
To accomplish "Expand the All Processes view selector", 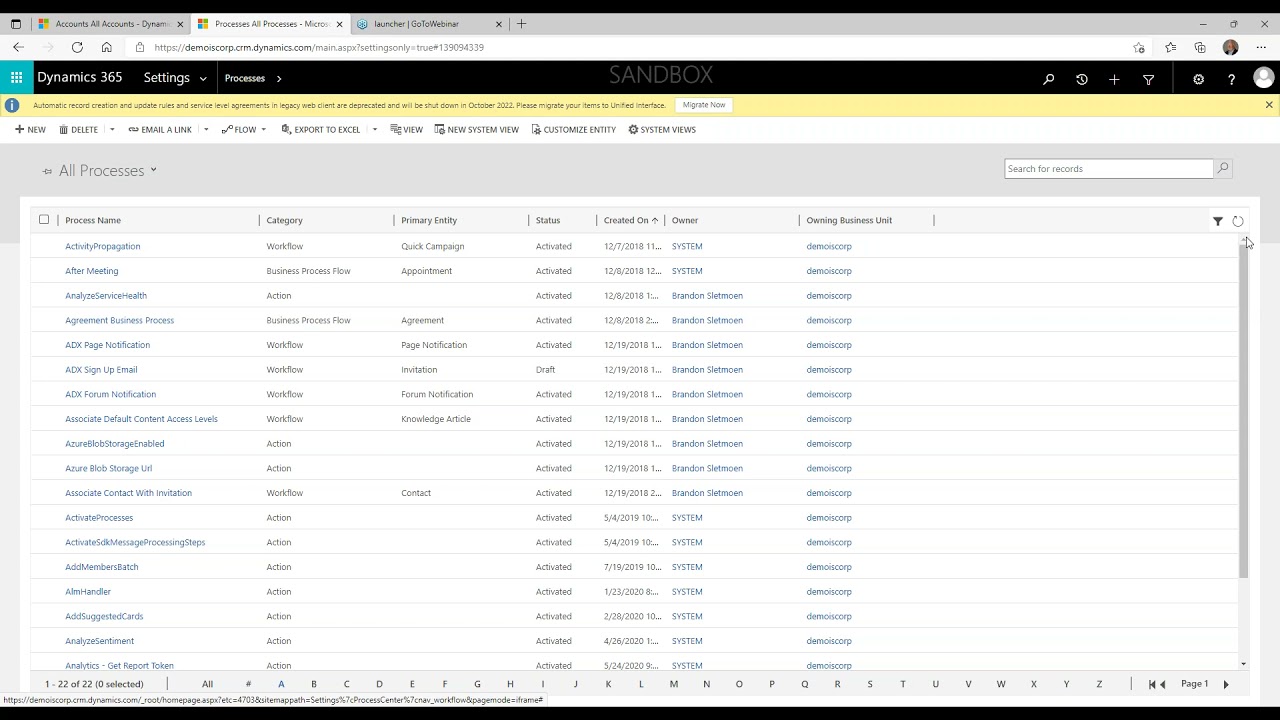I will pos(153,171).
